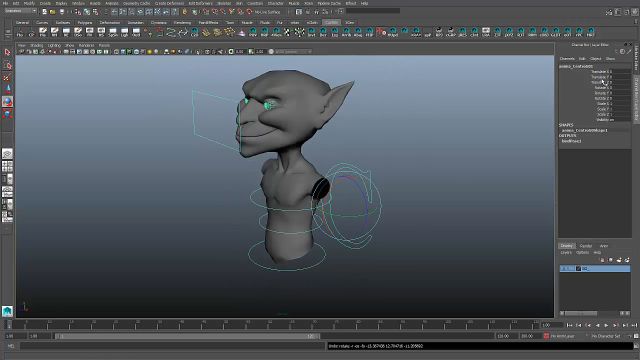Viewport: 640px width, 360px height.
Task: Select the arrow Select tool in toolbox
Action: (x=7, y=52)
